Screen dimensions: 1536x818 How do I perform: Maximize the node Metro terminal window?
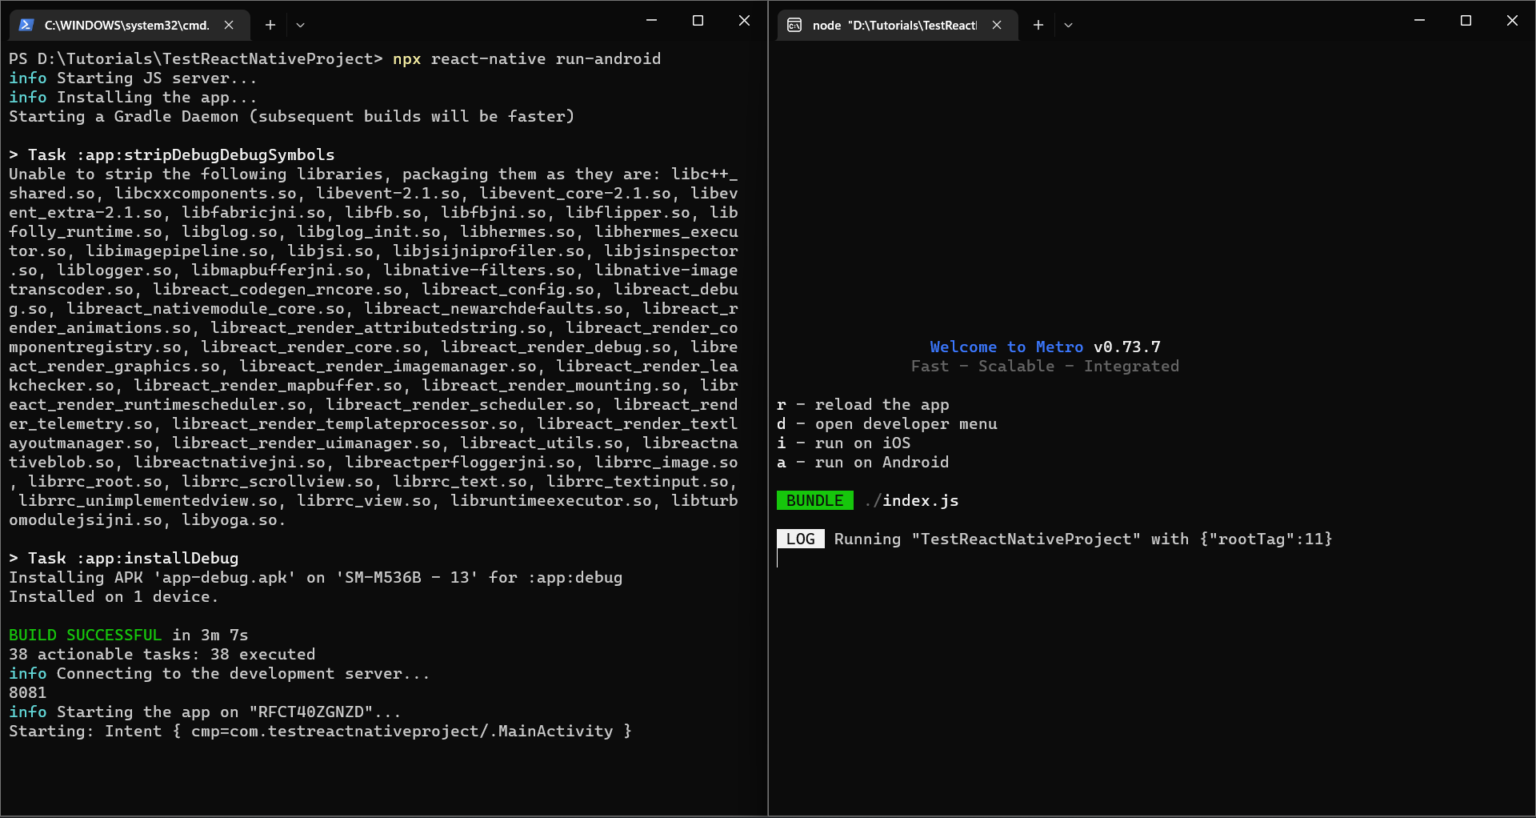pos(1466,21)
